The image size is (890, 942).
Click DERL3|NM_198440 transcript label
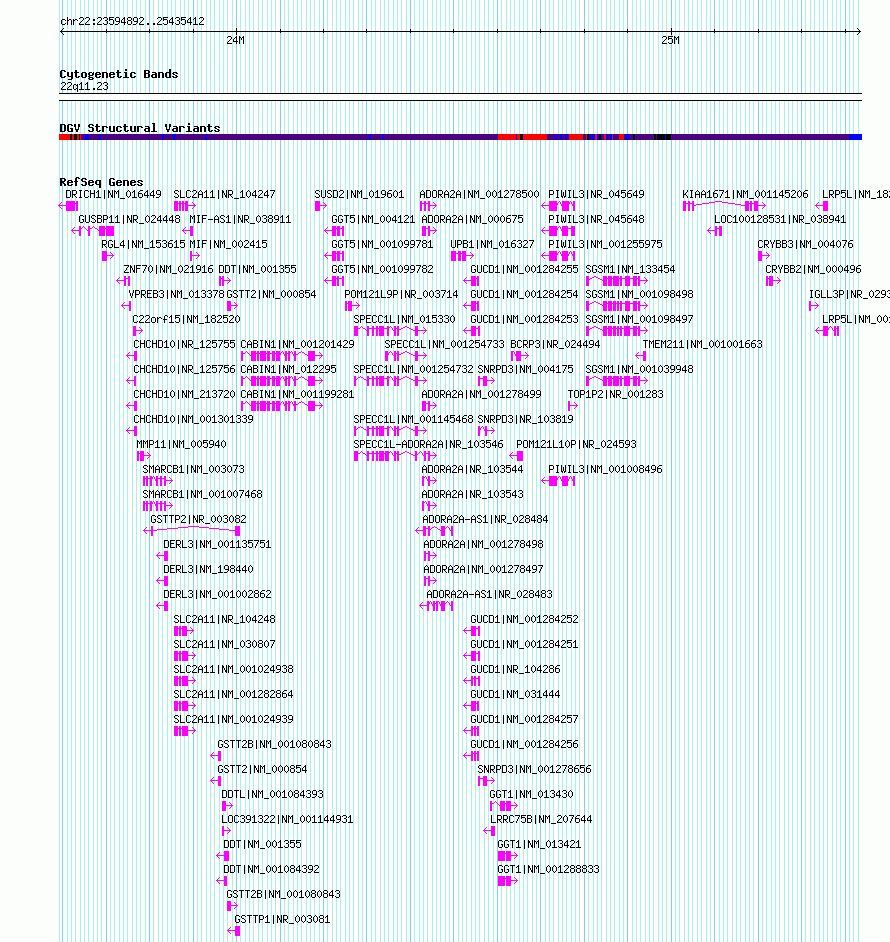pyautogui.click(x=208, y=570)
